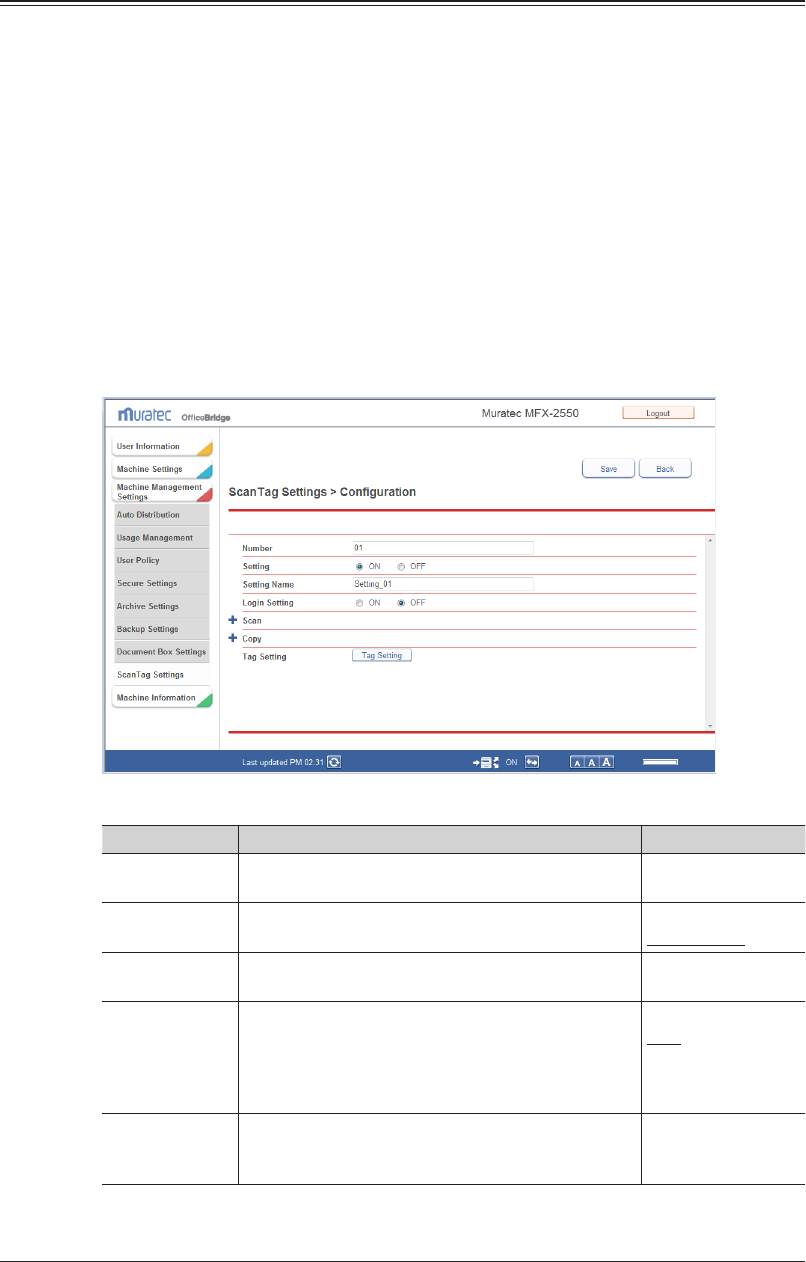Click the Back button
The width and height of the screenshot is (806, 1262).
click(x=665, y=469)
